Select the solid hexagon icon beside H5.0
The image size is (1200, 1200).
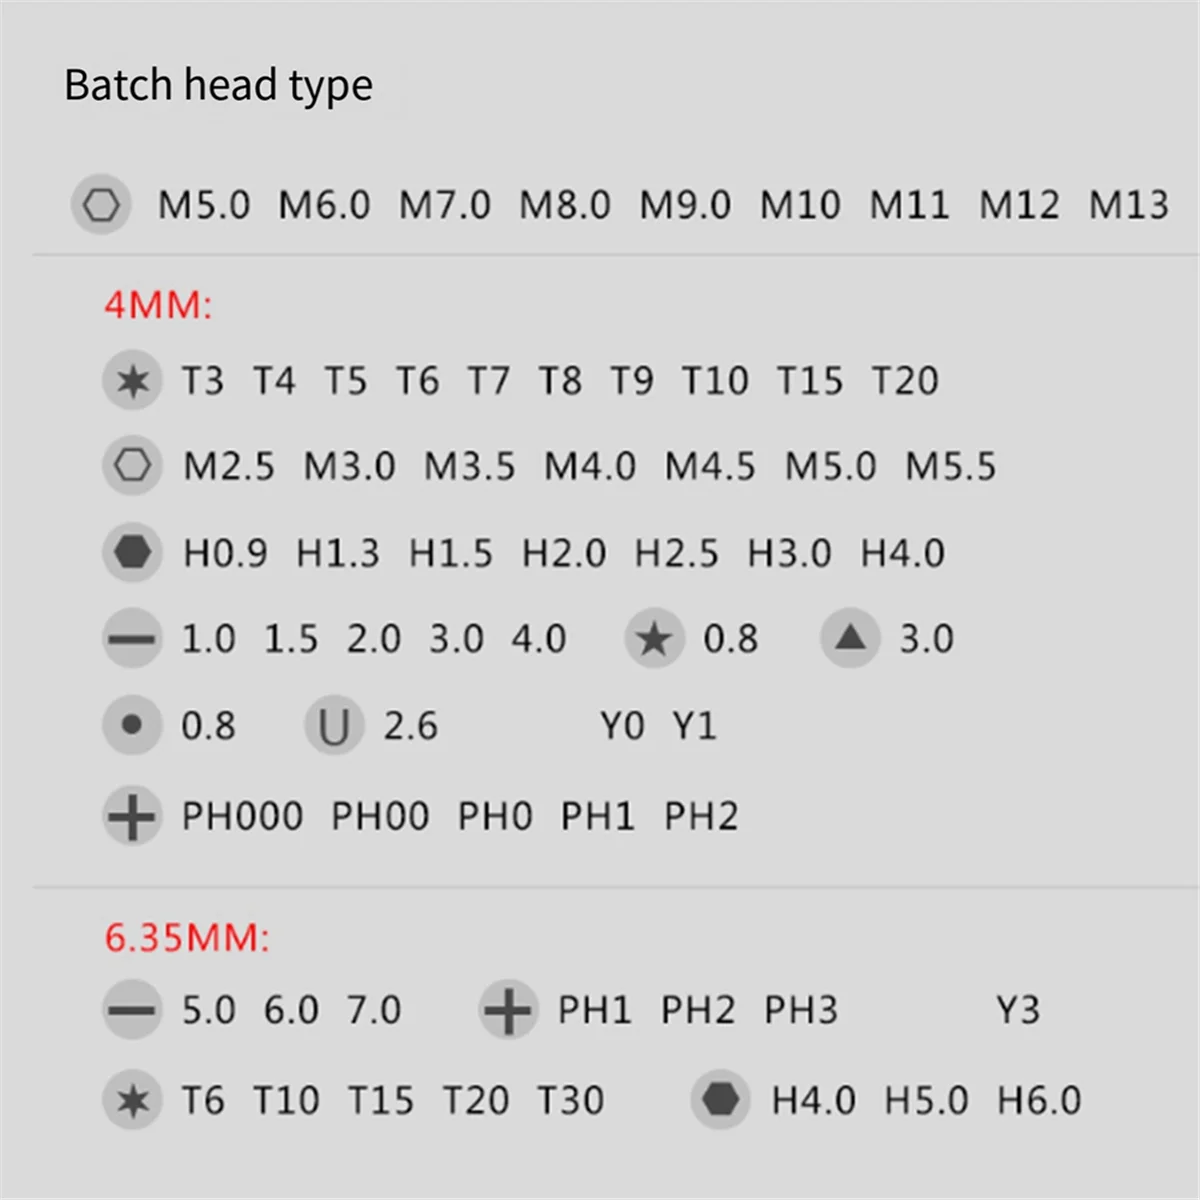pyautogui.click(x=720, y=1100)
